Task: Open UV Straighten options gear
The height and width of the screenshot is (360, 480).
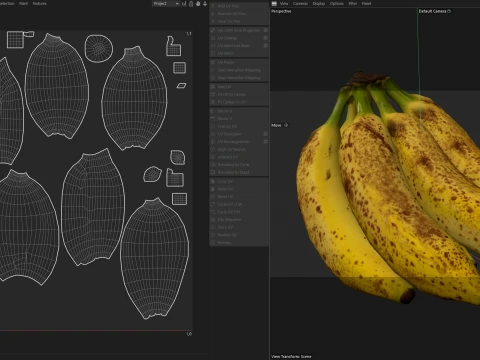Action: (x=265, y=134)
